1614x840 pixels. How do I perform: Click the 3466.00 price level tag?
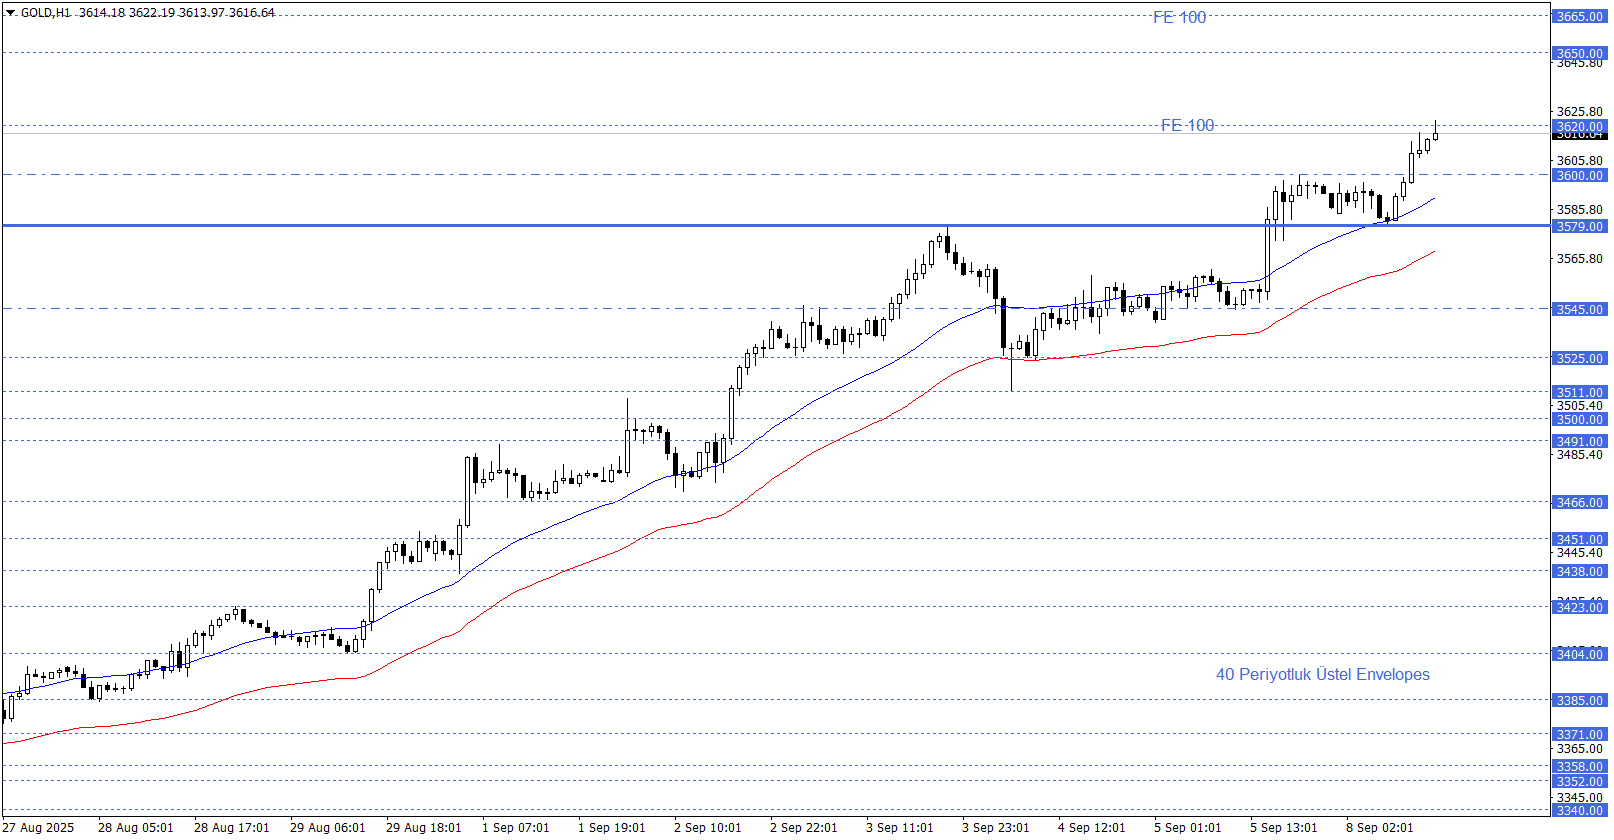[1579, 502]
